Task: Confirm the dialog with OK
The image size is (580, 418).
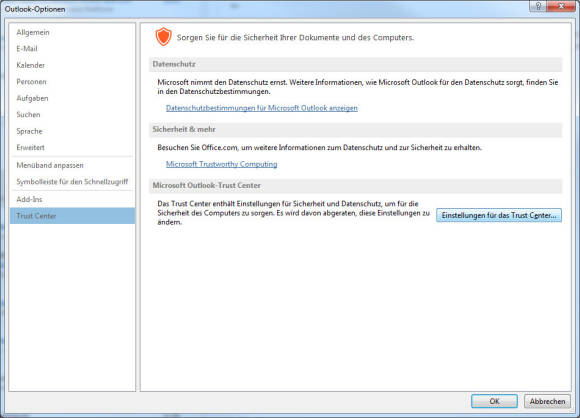Action: click(494, 401)
